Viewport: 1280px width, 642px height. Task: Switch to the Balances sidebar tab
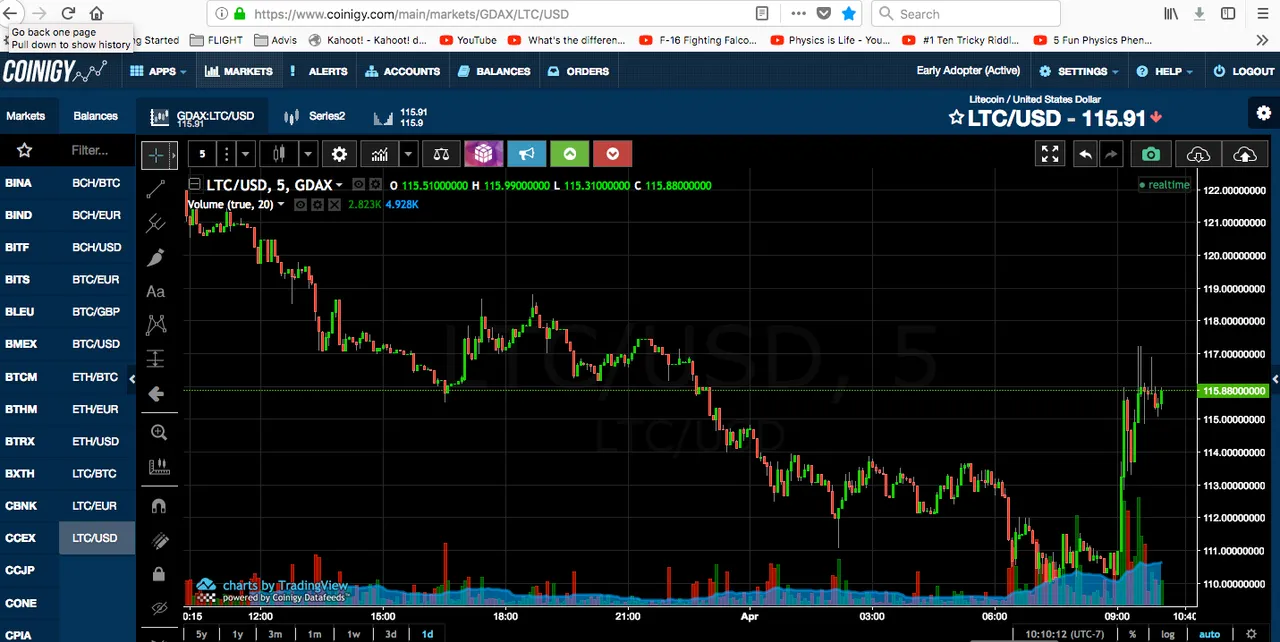click(x=95, y=116)
